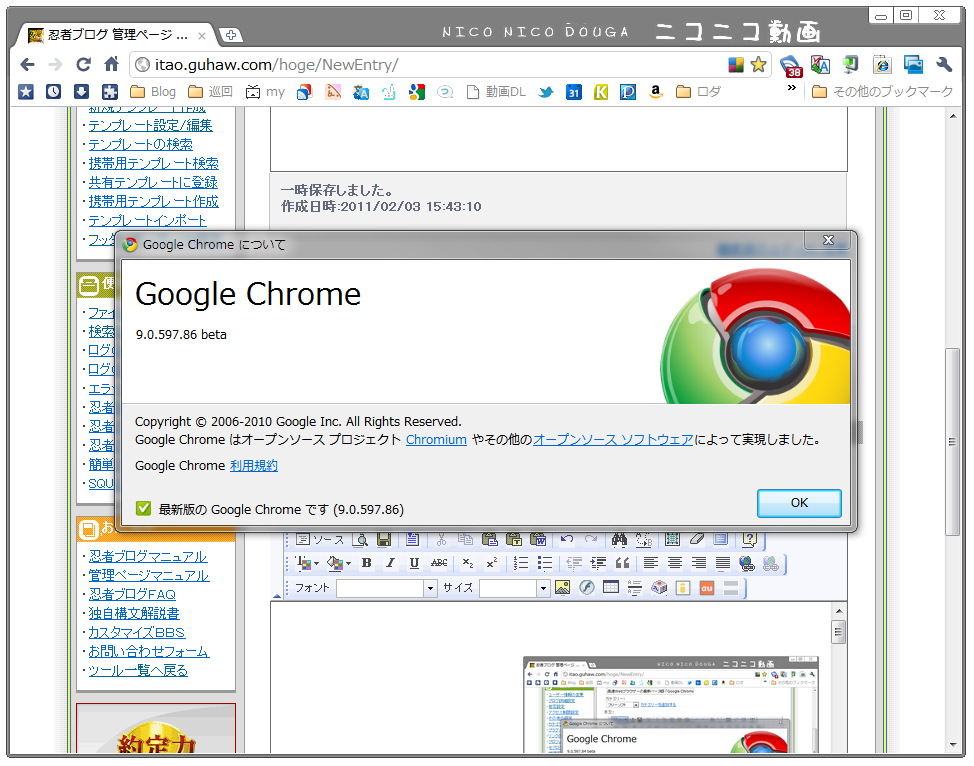Click the page vertical scrollbar thumb

[952, 441]
